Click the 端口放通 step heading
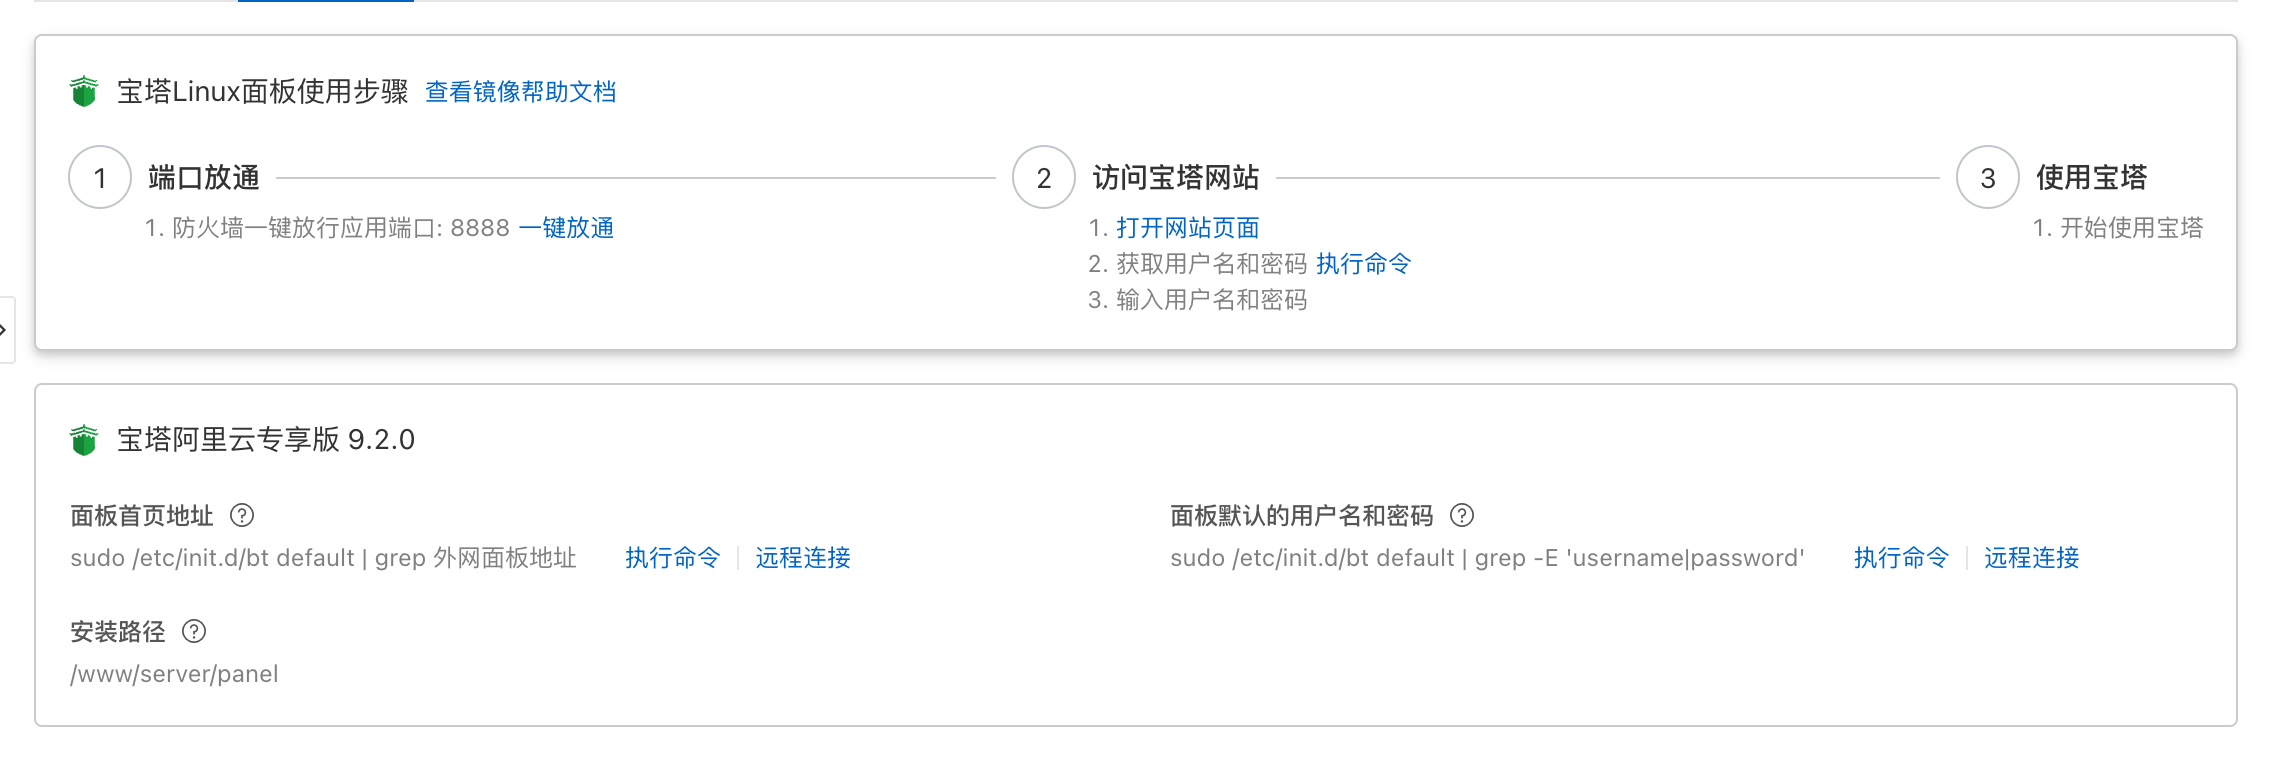Viewport: 2282px width, 764px height. [x=204, y=178]
